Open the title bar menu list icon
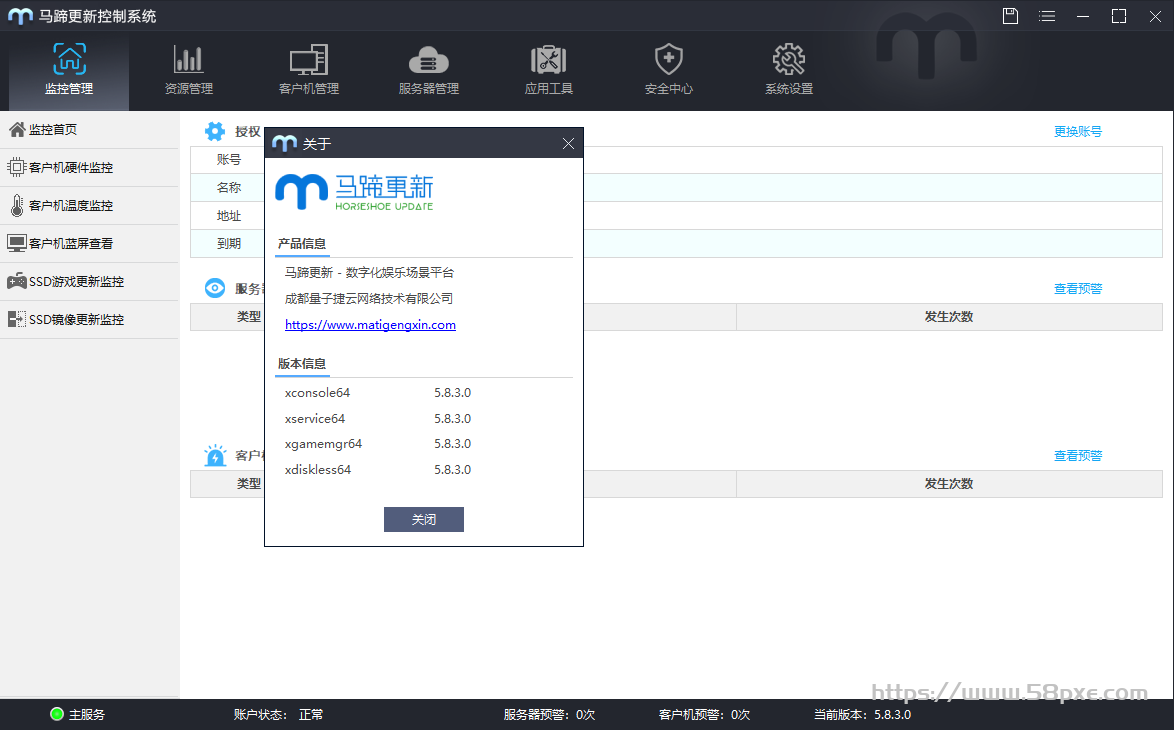Image resolution: width=1174 pixels, height=730 pixels. (1047, 16)
